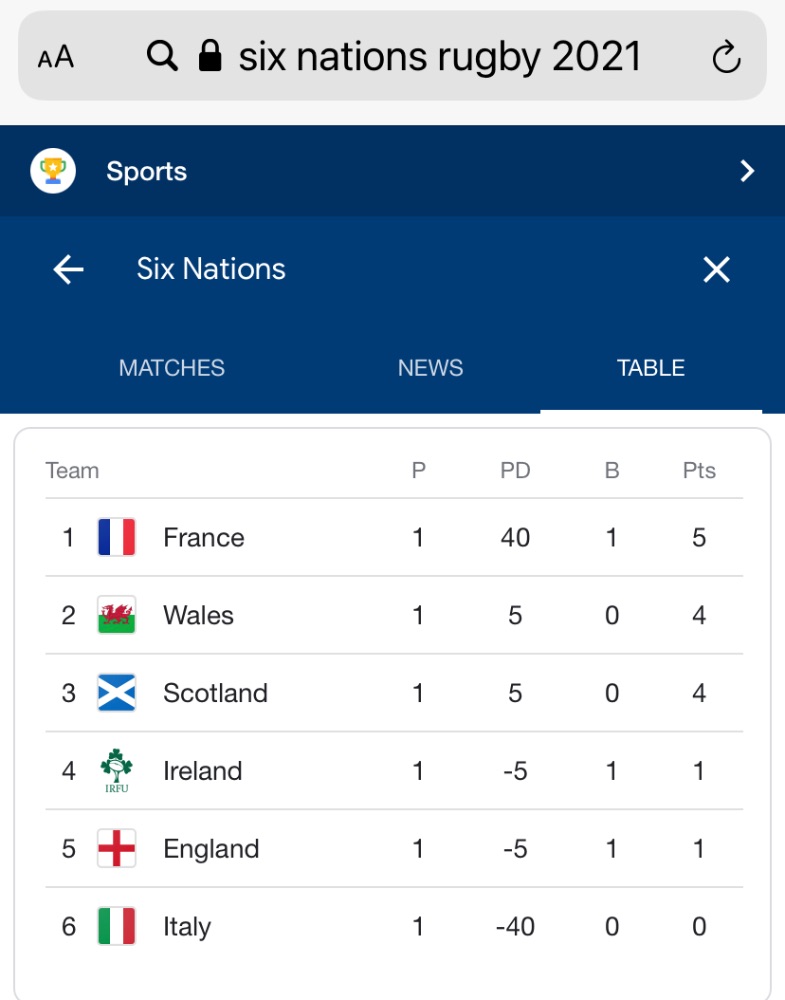
Task: Select the Table tab
Action: tap(651, 368)
